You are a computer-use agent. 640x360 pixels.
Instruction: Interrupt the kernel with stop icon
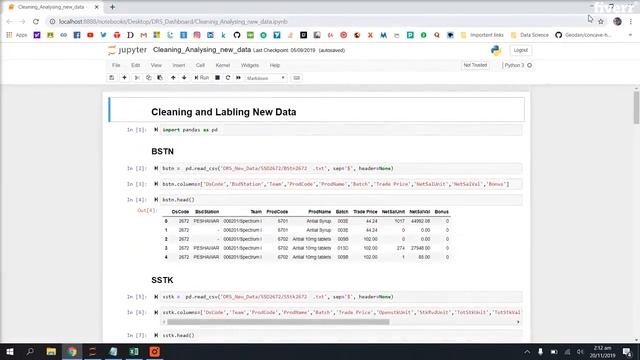(x=218, y=78)
